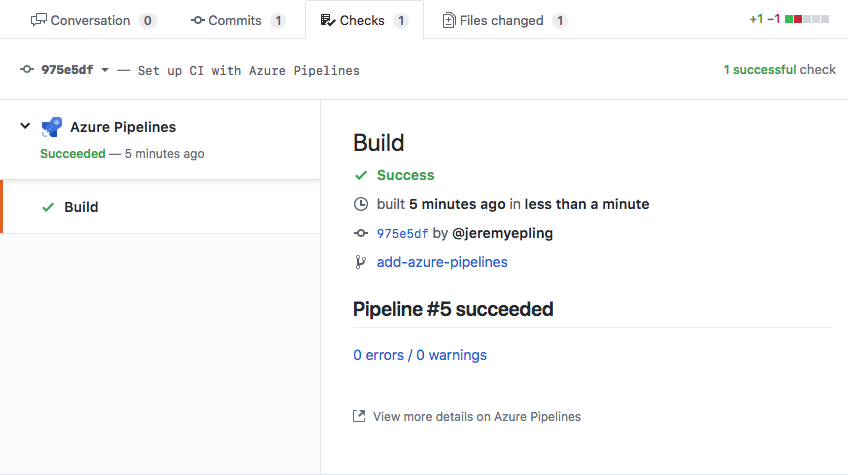Click the external link icon
This screenshot has height=475, width=848.
(359, 416)
